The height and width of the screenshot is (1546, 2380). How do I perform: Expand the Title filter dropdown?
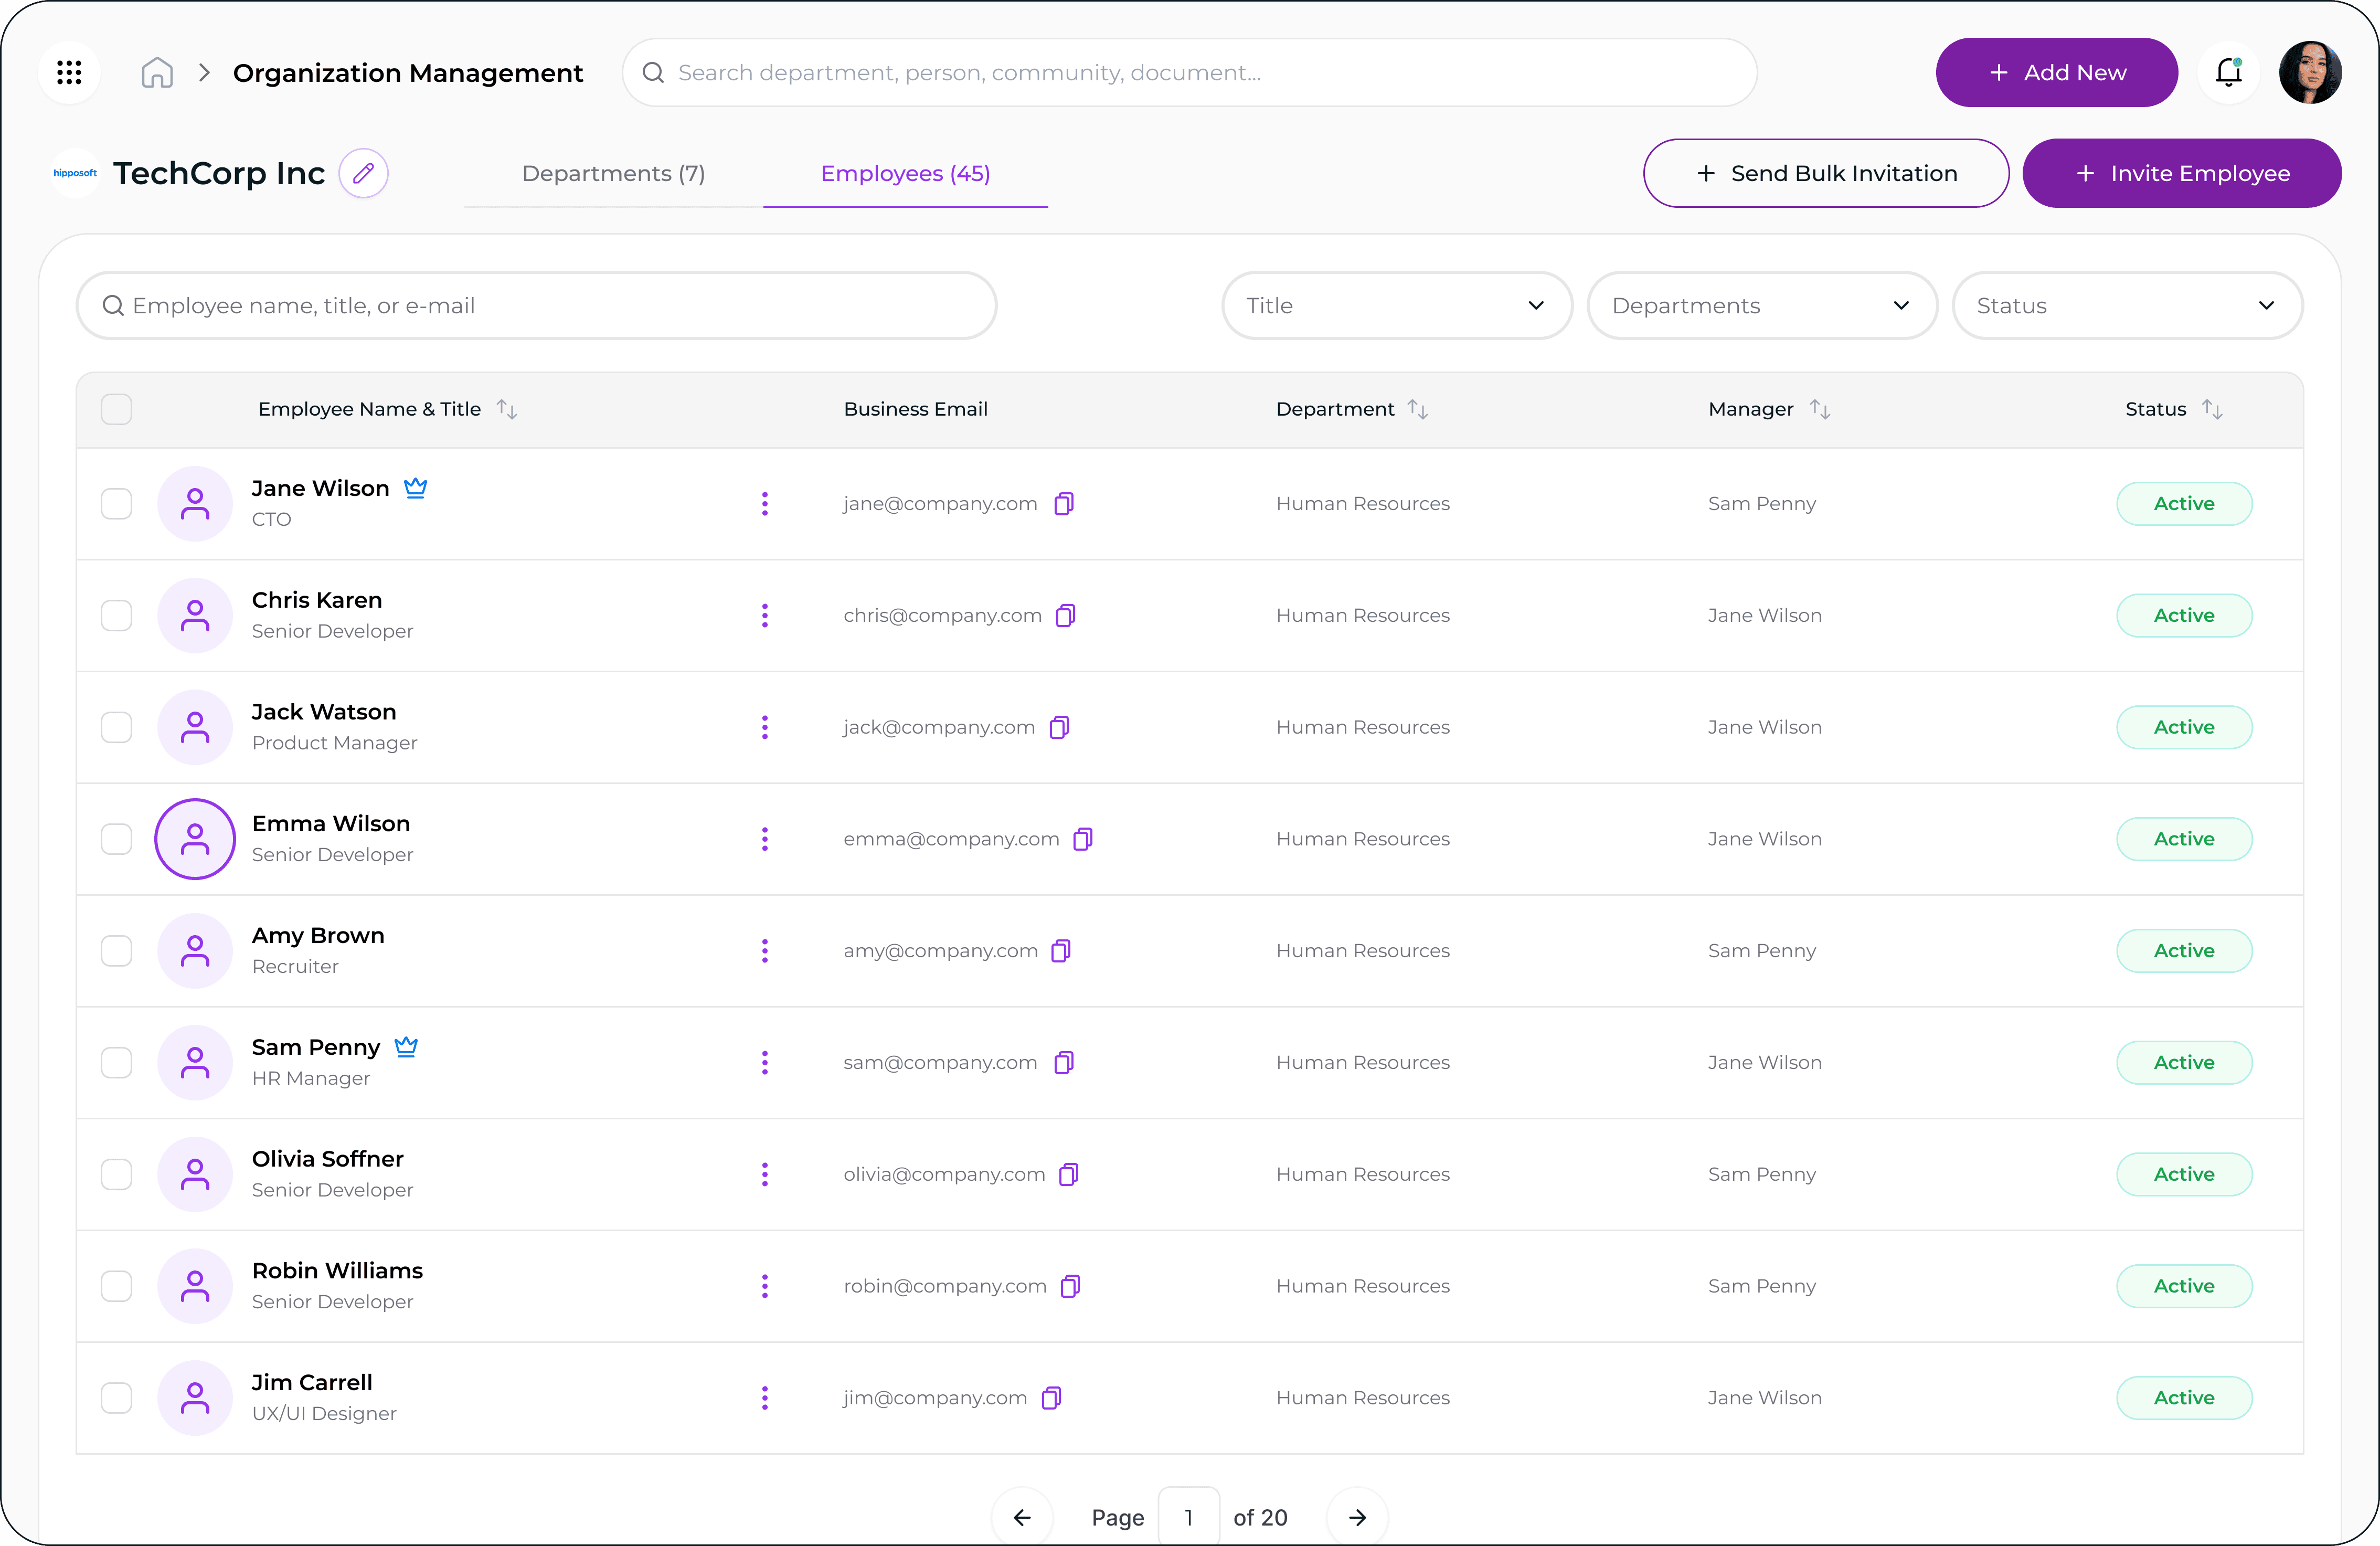(1396, 306)
